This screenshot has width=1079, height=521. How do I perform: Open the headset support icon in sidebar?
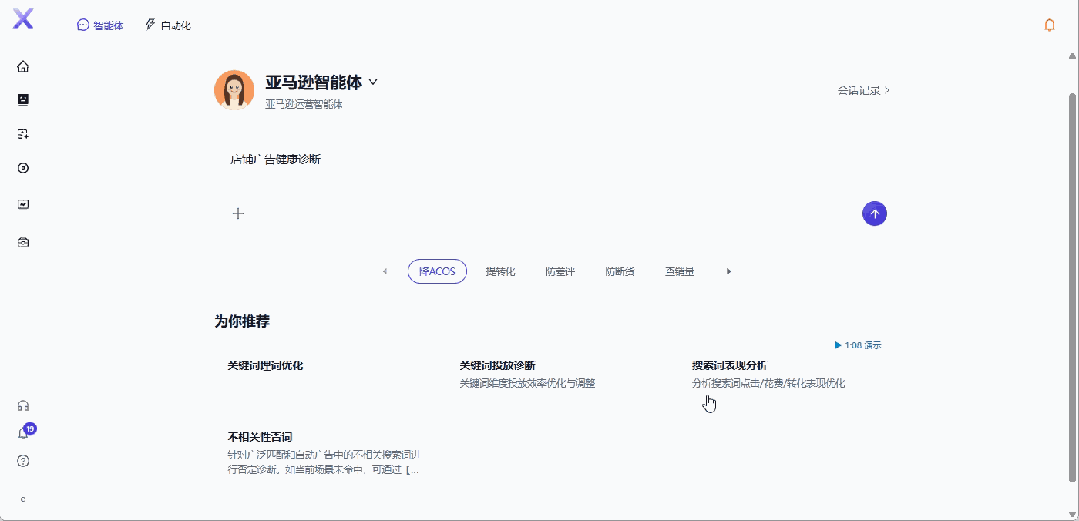(23, 406)
